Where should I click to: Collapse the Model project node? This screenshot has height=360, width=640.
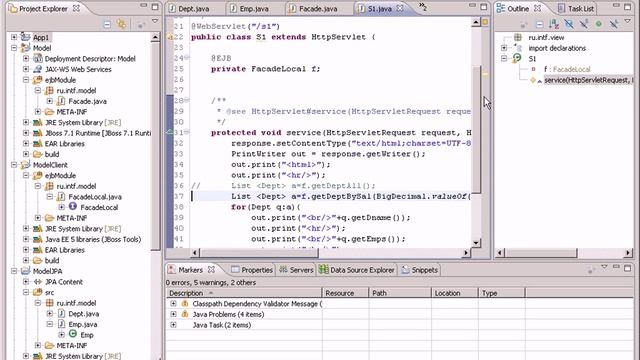(14, 48)
